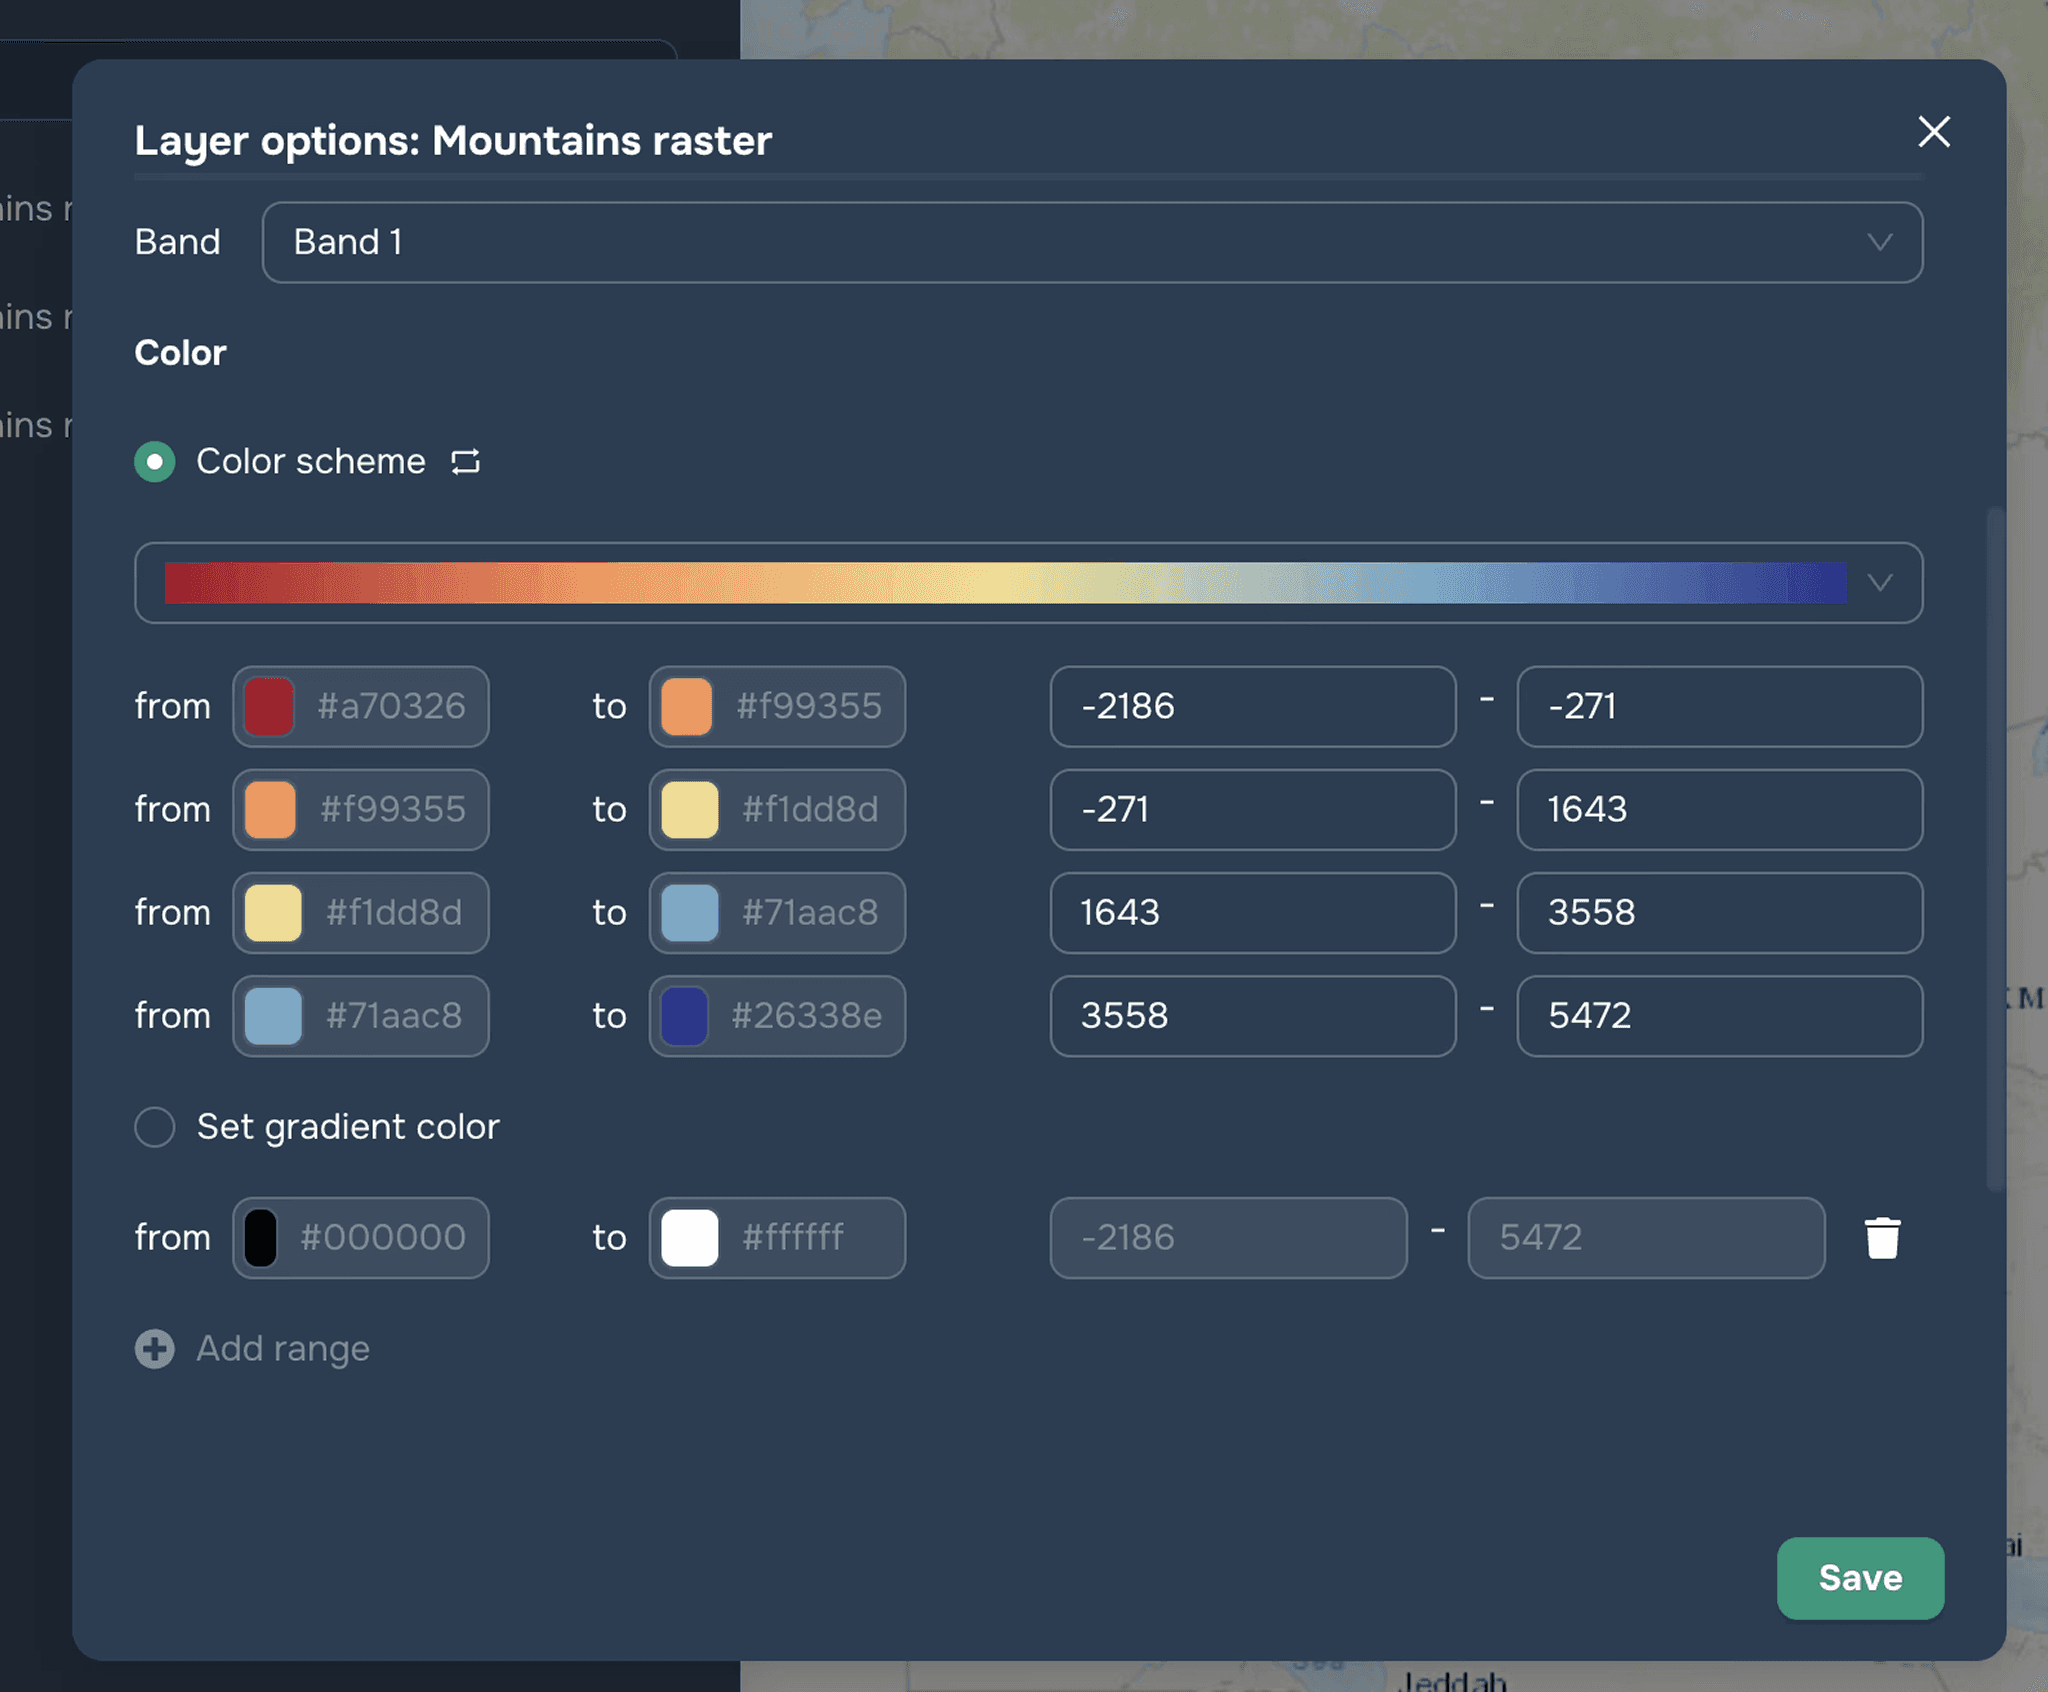2048x1692 pixels.
Task: Select the Color scheme radio button
Action: pos(155,461)
